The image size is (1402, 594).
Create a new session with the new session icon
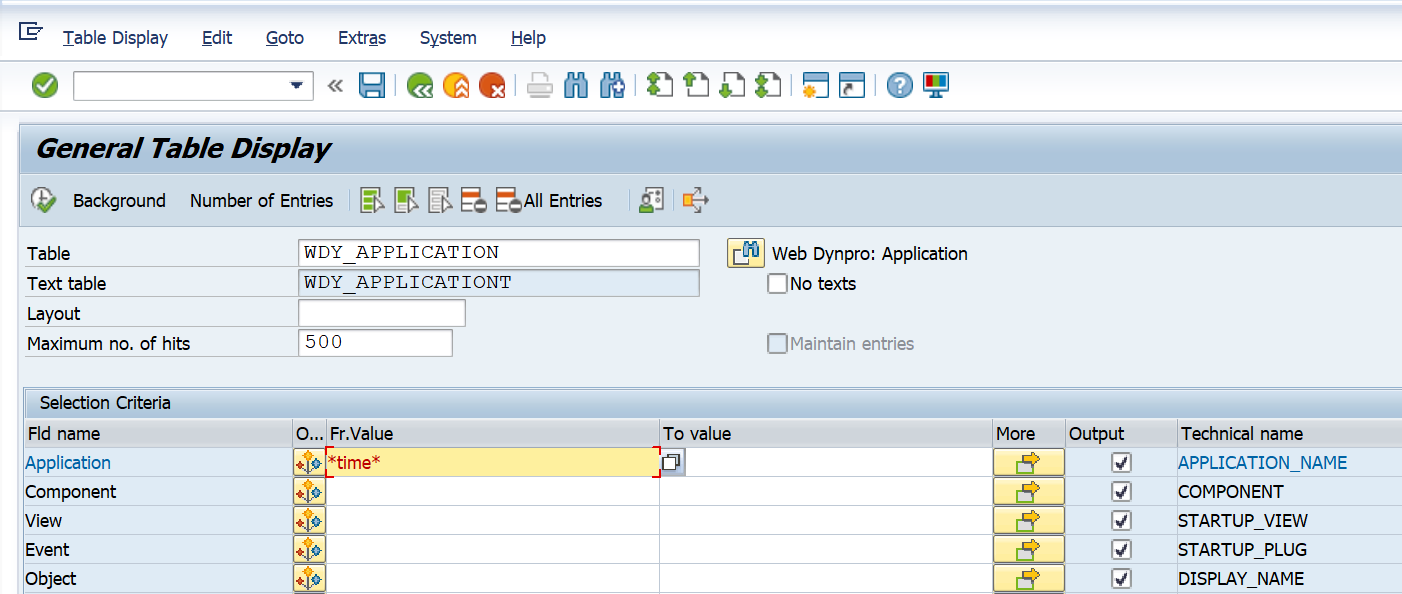814,85
